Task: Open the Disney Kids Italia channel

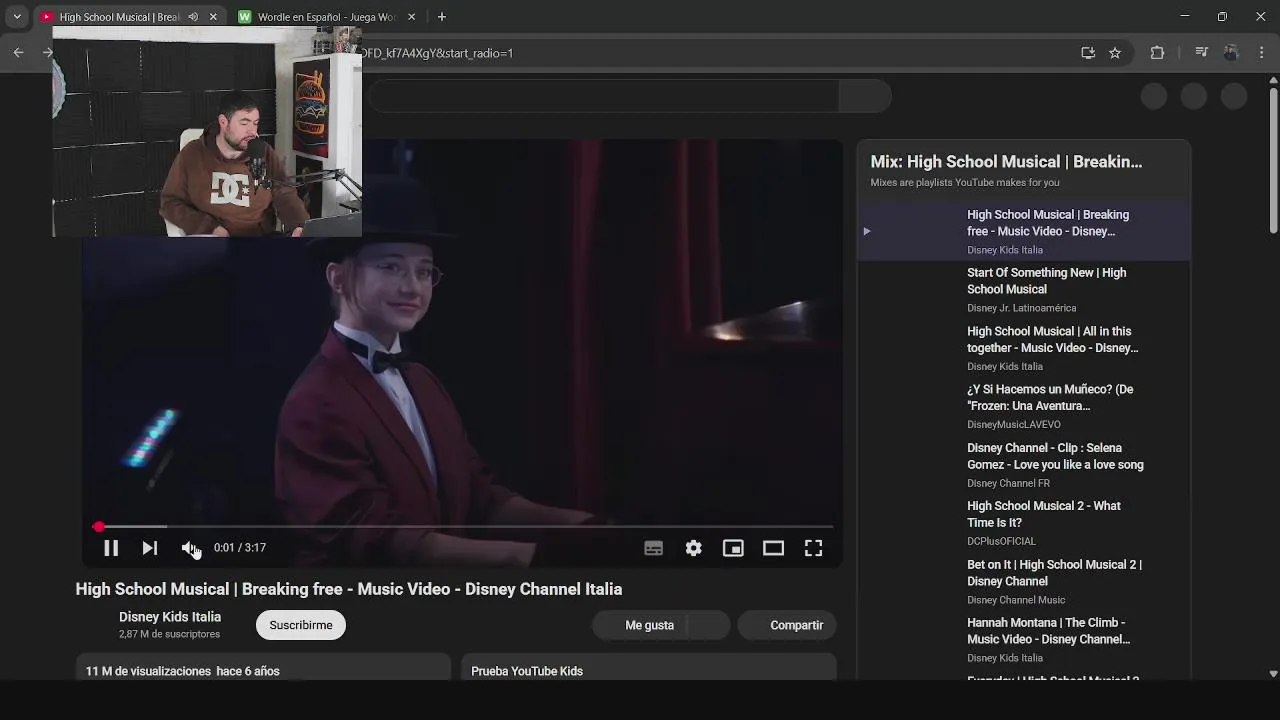Action: [170, 617]
